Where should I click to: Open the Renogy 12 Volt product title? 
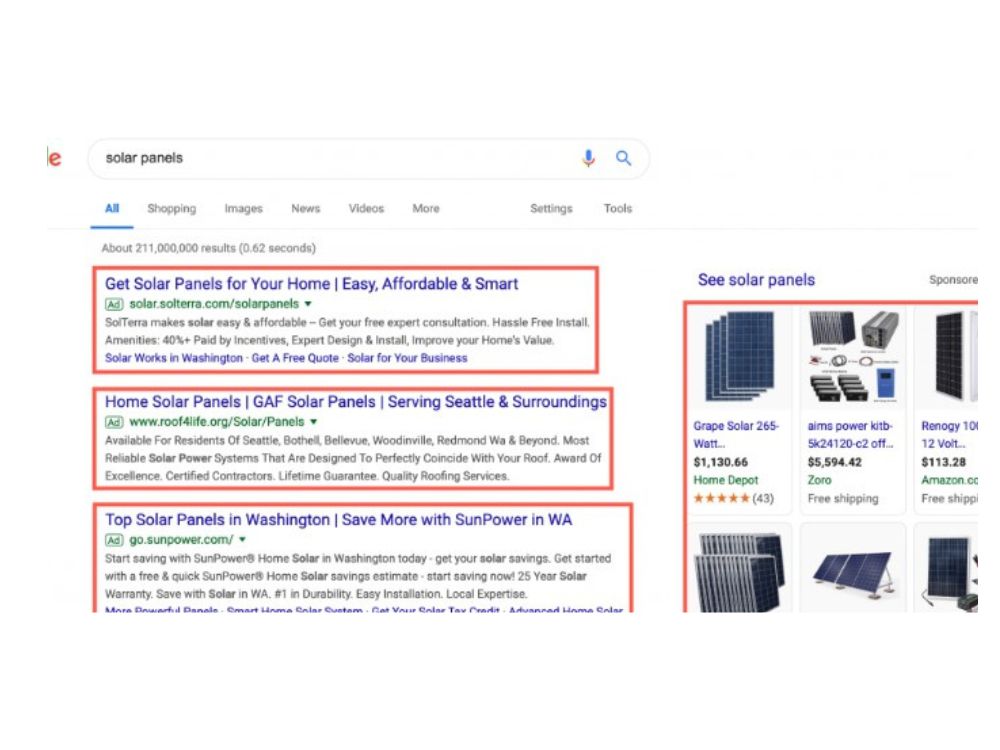click(949, 434)
